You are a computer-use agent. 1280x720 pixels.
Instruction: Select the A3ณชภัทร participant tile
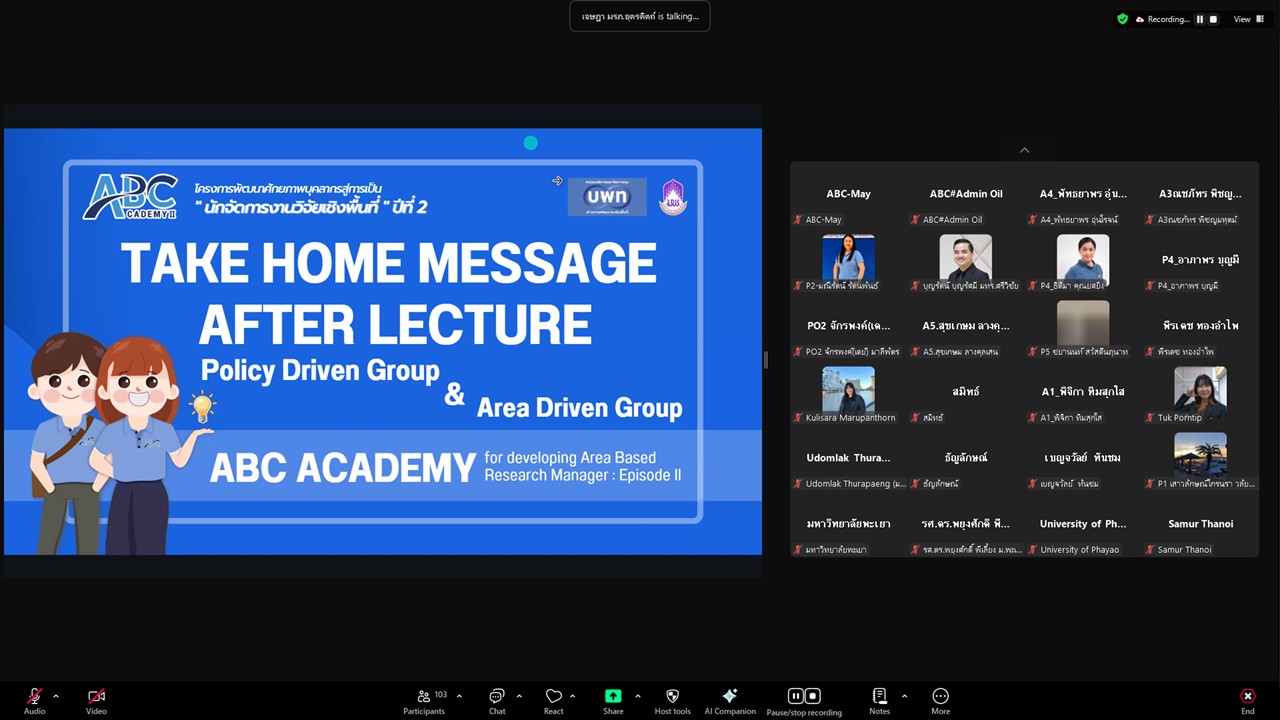pos(1200,194)
